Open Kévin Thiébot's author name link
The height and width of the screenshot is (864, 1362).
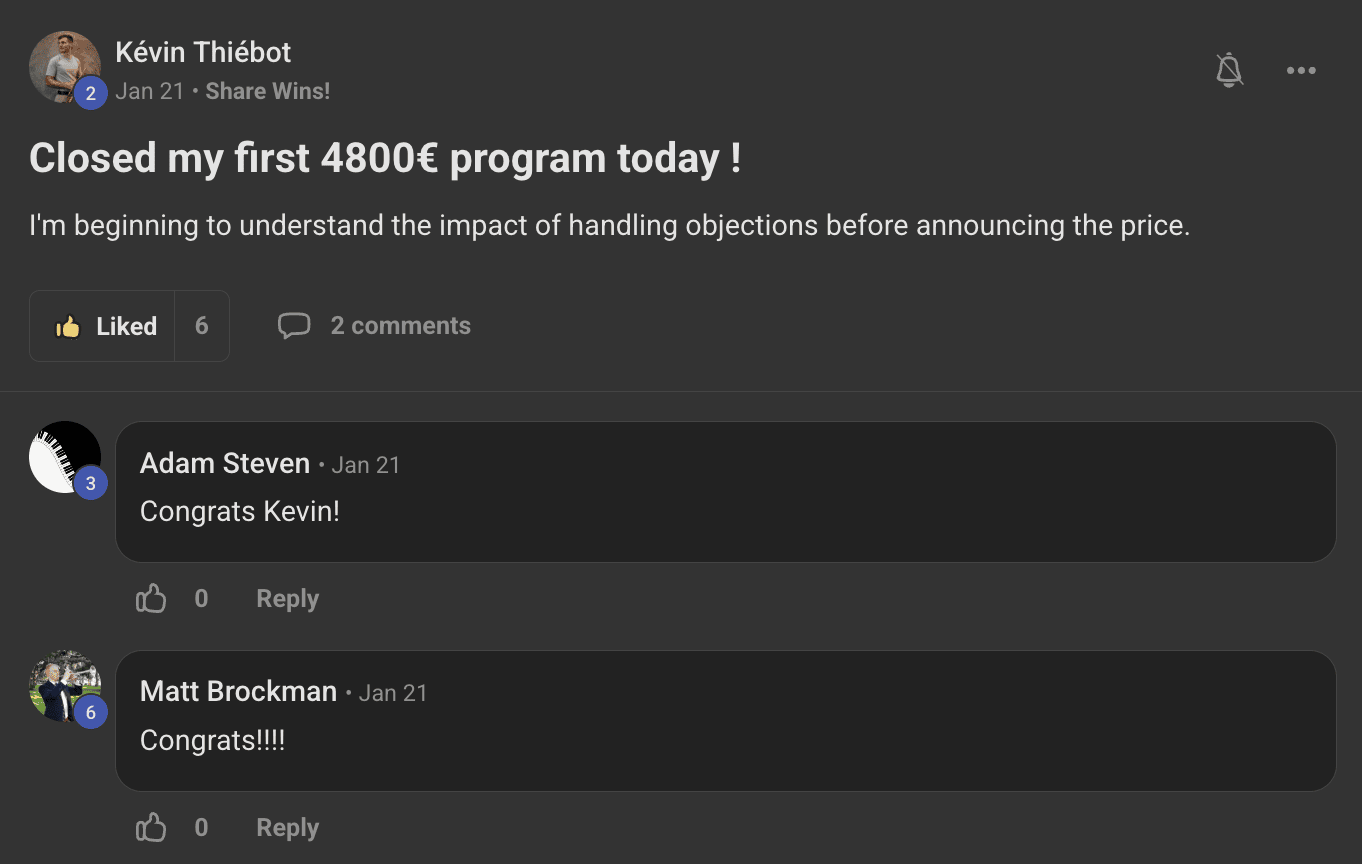pos(203,52)
